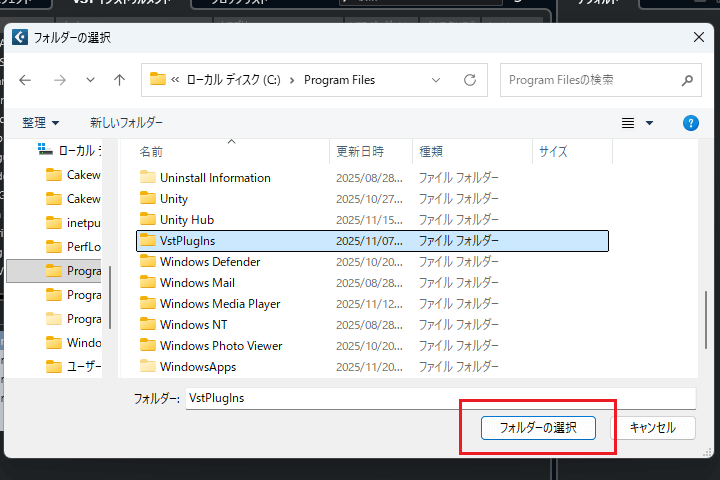Open the 整理 dropdown menu
The image size is (720, 480).
coord(41,123)
